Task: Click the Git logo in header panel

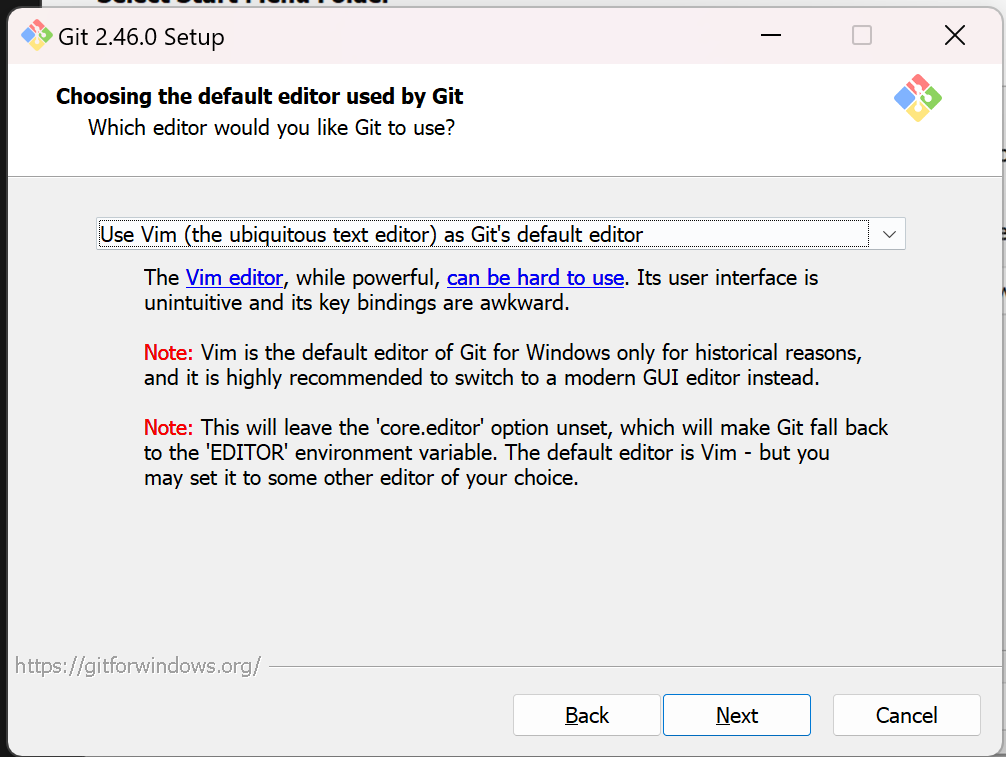Action: 917,98
